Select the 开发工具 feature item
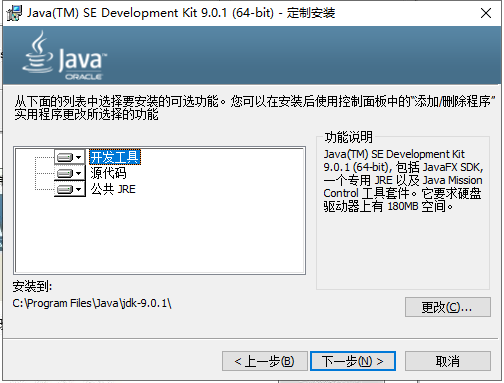The height and width of the screenshot is (383, 504). tap(115, 157)
